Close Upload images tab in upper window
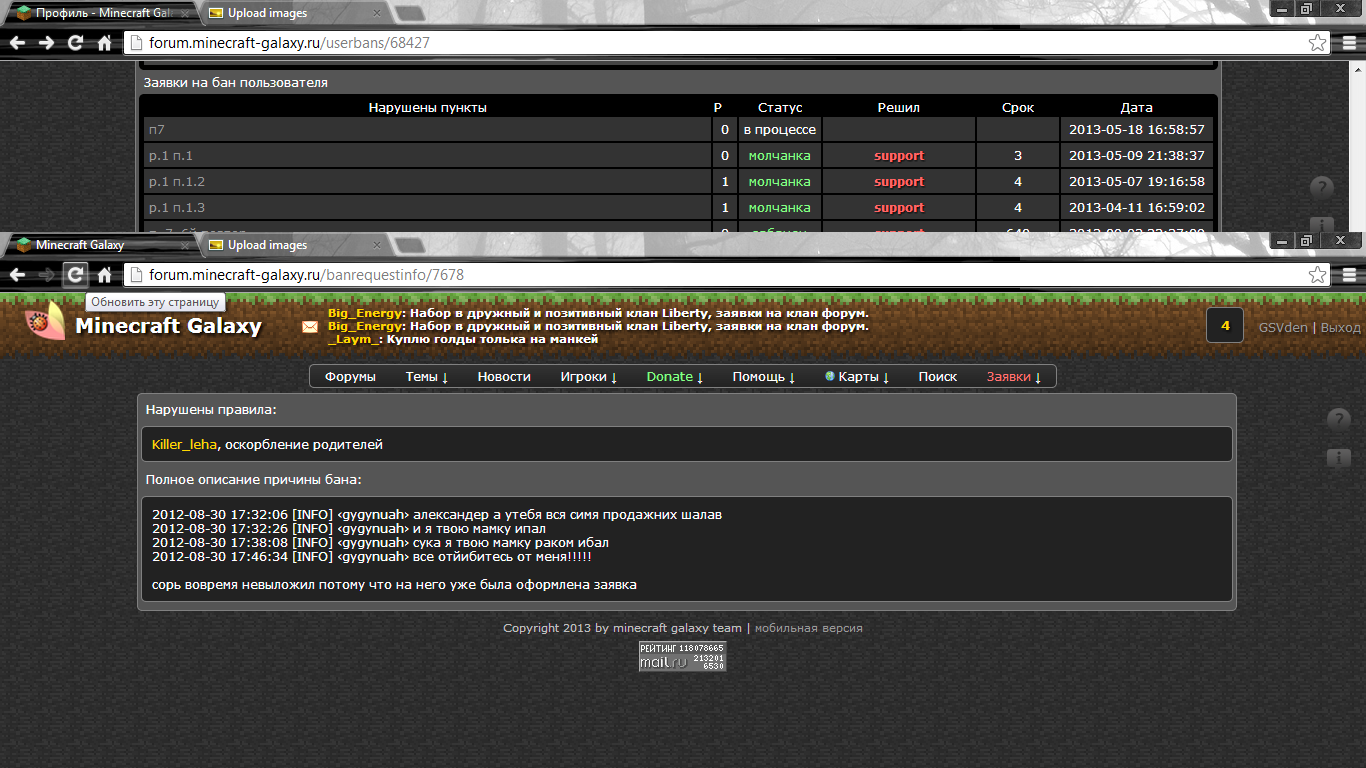This screenshot has height=768, width=1366. 376,14
